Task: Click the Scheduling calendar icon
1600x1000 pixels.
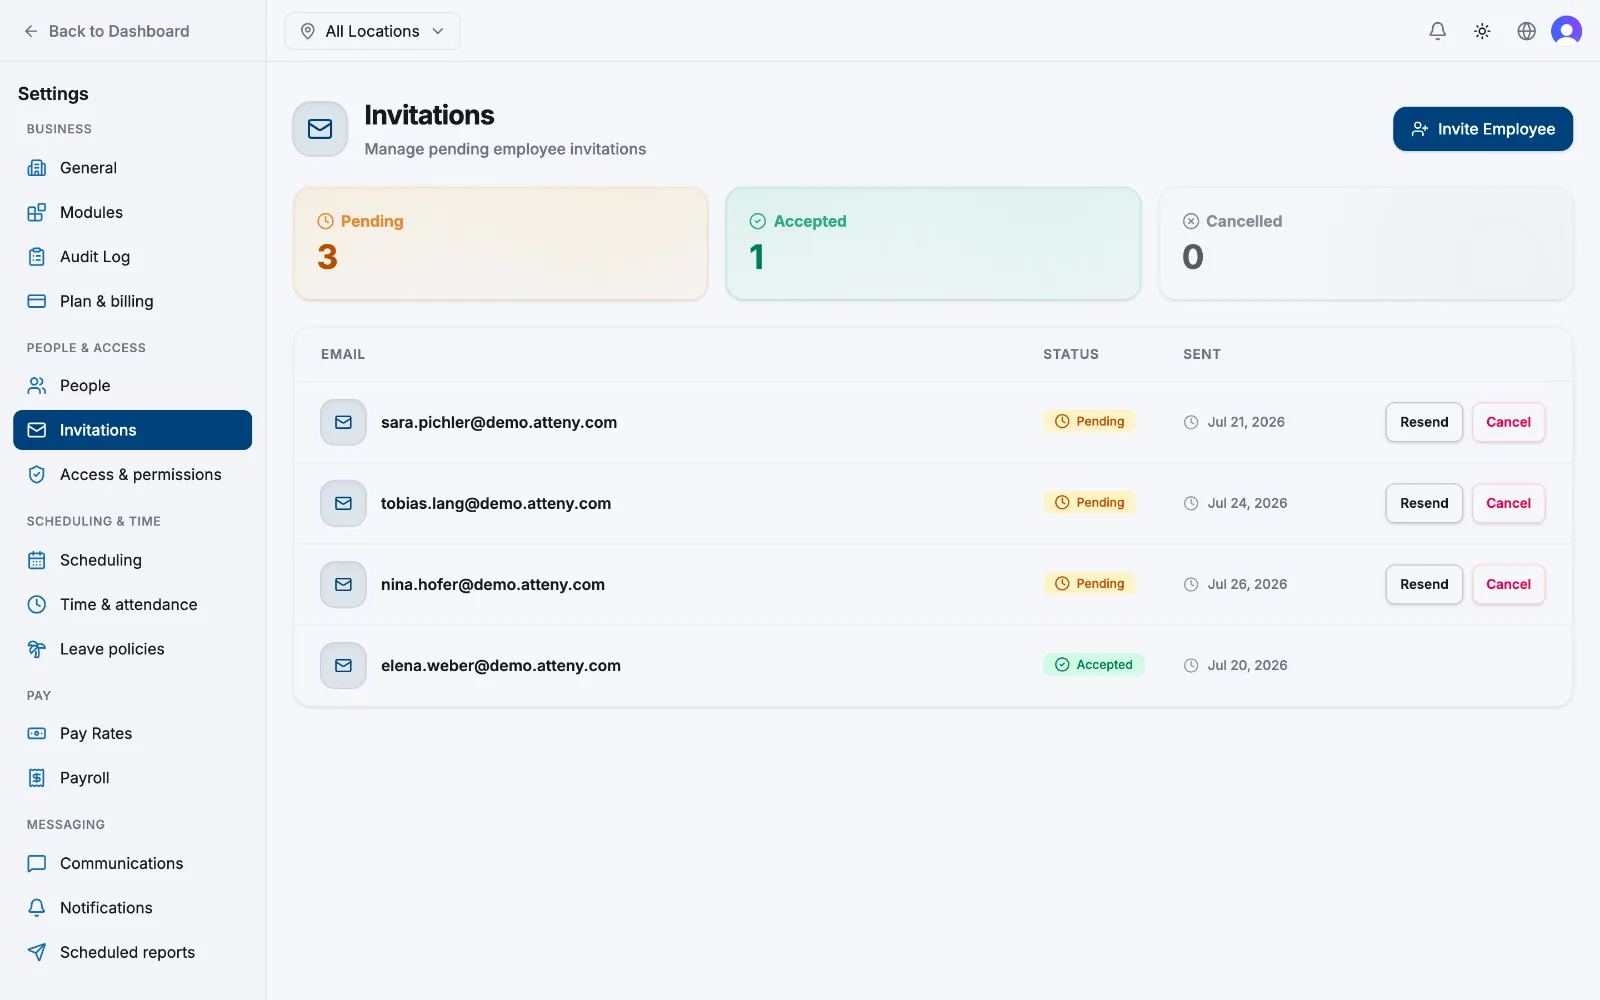Action: point(37,560)
